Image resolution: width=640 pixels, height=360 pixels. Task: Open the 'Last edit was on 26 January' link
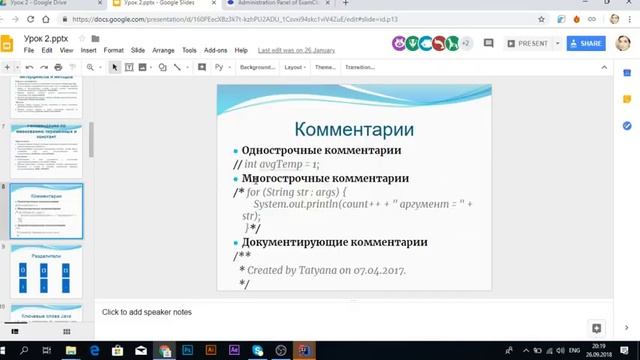tap(296, 50)
